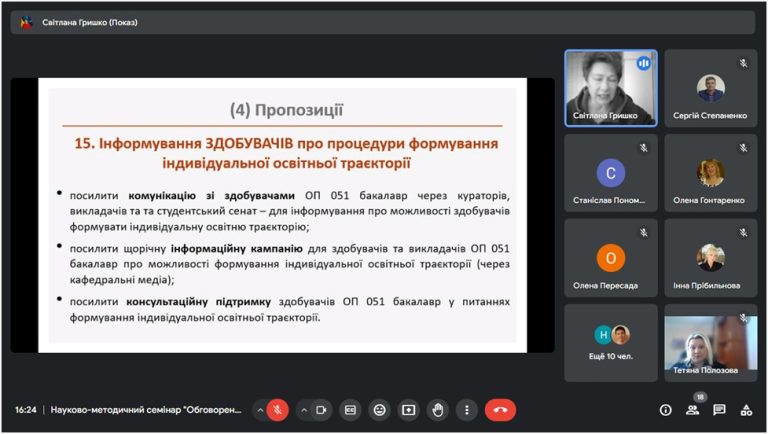
Task: Click the bold text 'консультаційну підтримку'
Action: coord(198,301)
